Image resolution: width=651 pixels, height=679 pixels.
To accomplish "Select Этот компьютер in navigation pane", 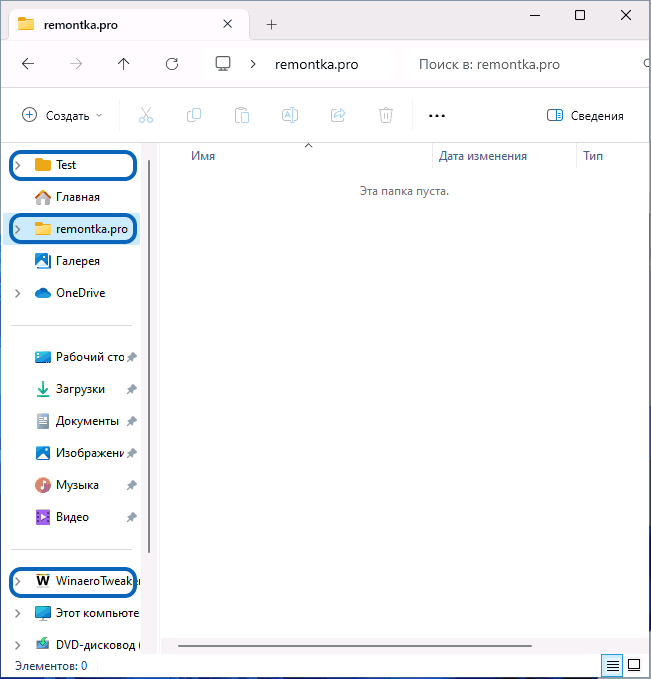I will tap(87, 613).
